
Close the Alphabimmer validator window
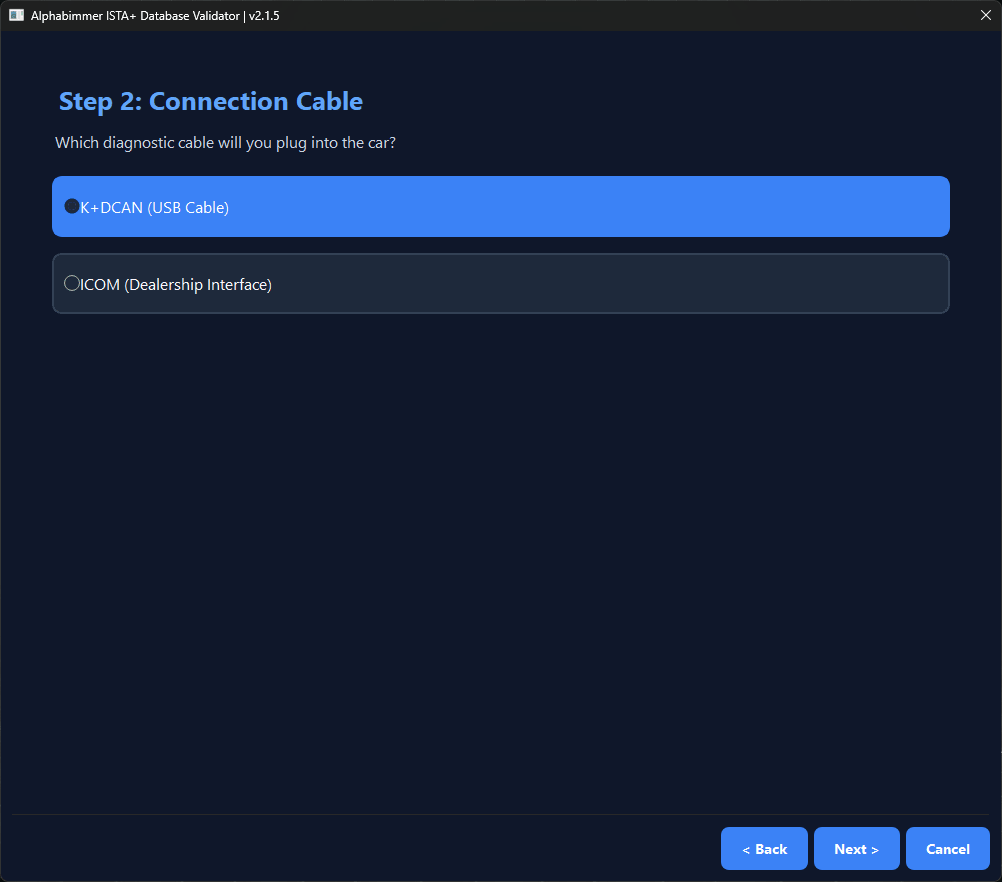985,15
